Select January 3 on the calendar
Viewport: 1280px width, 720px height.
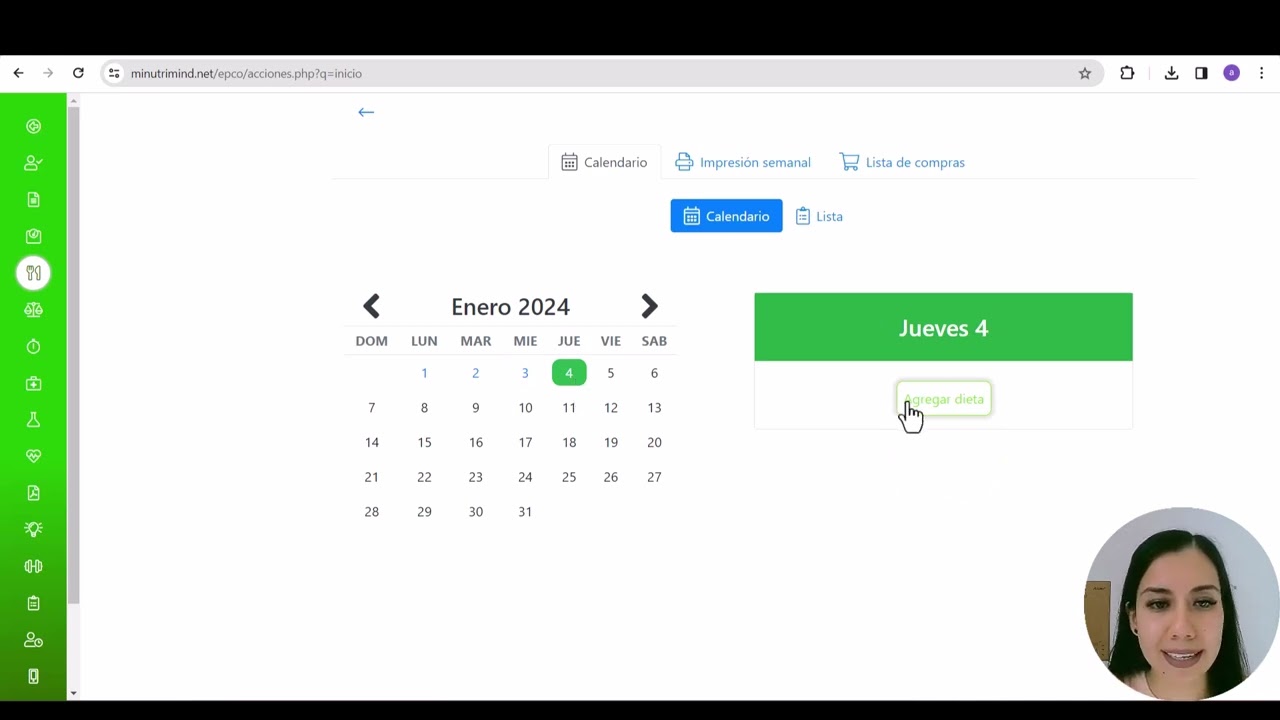point(525,373)
